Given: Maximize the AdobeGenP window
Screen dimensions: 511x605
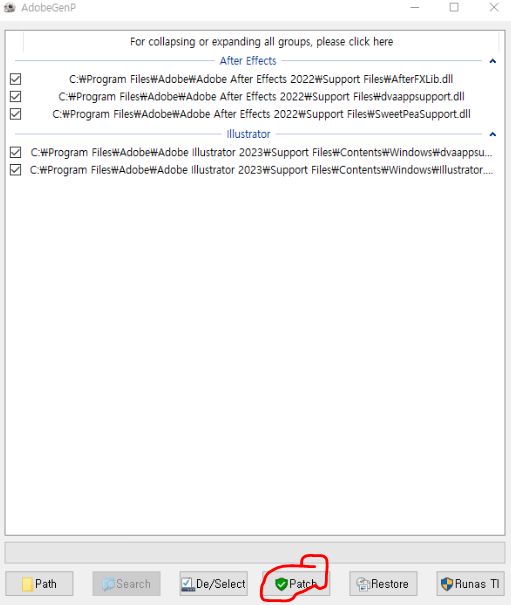Looking at the screenshot, I should pos(454,7).
